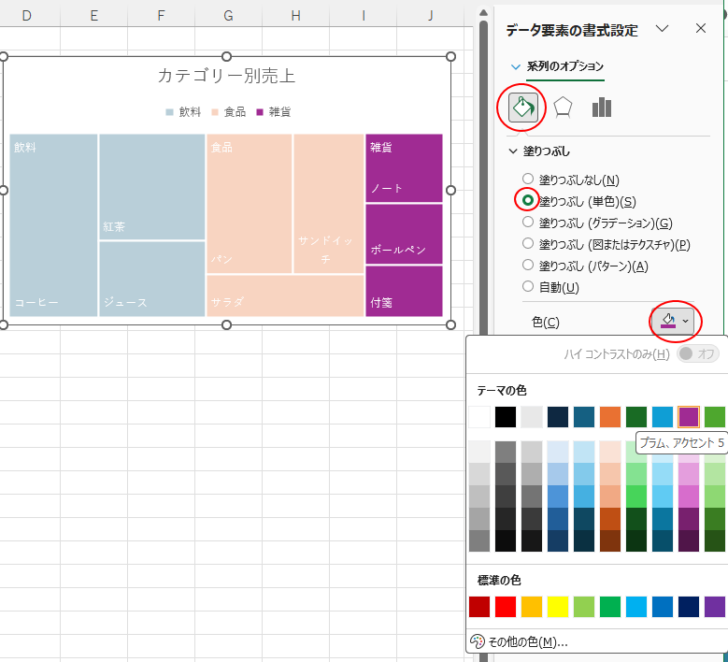Click the top-right chart resize handle
The image size is (728, 662).
pyautogui.click(x=450, y=57)
